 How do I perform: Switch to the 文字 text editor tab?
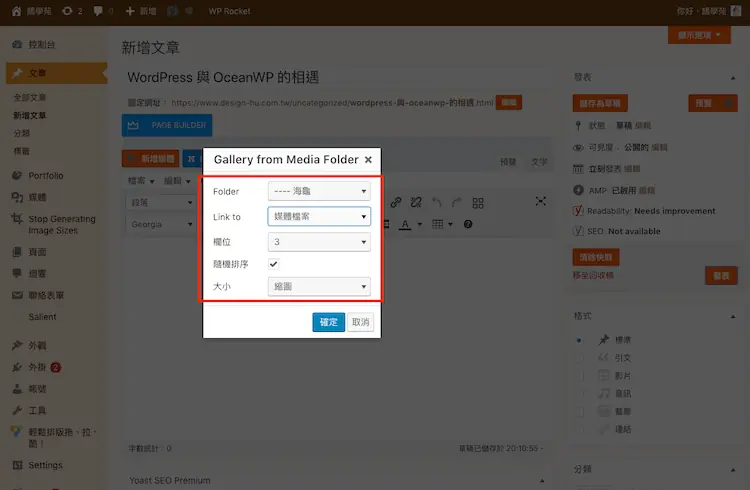click(539, 162)
